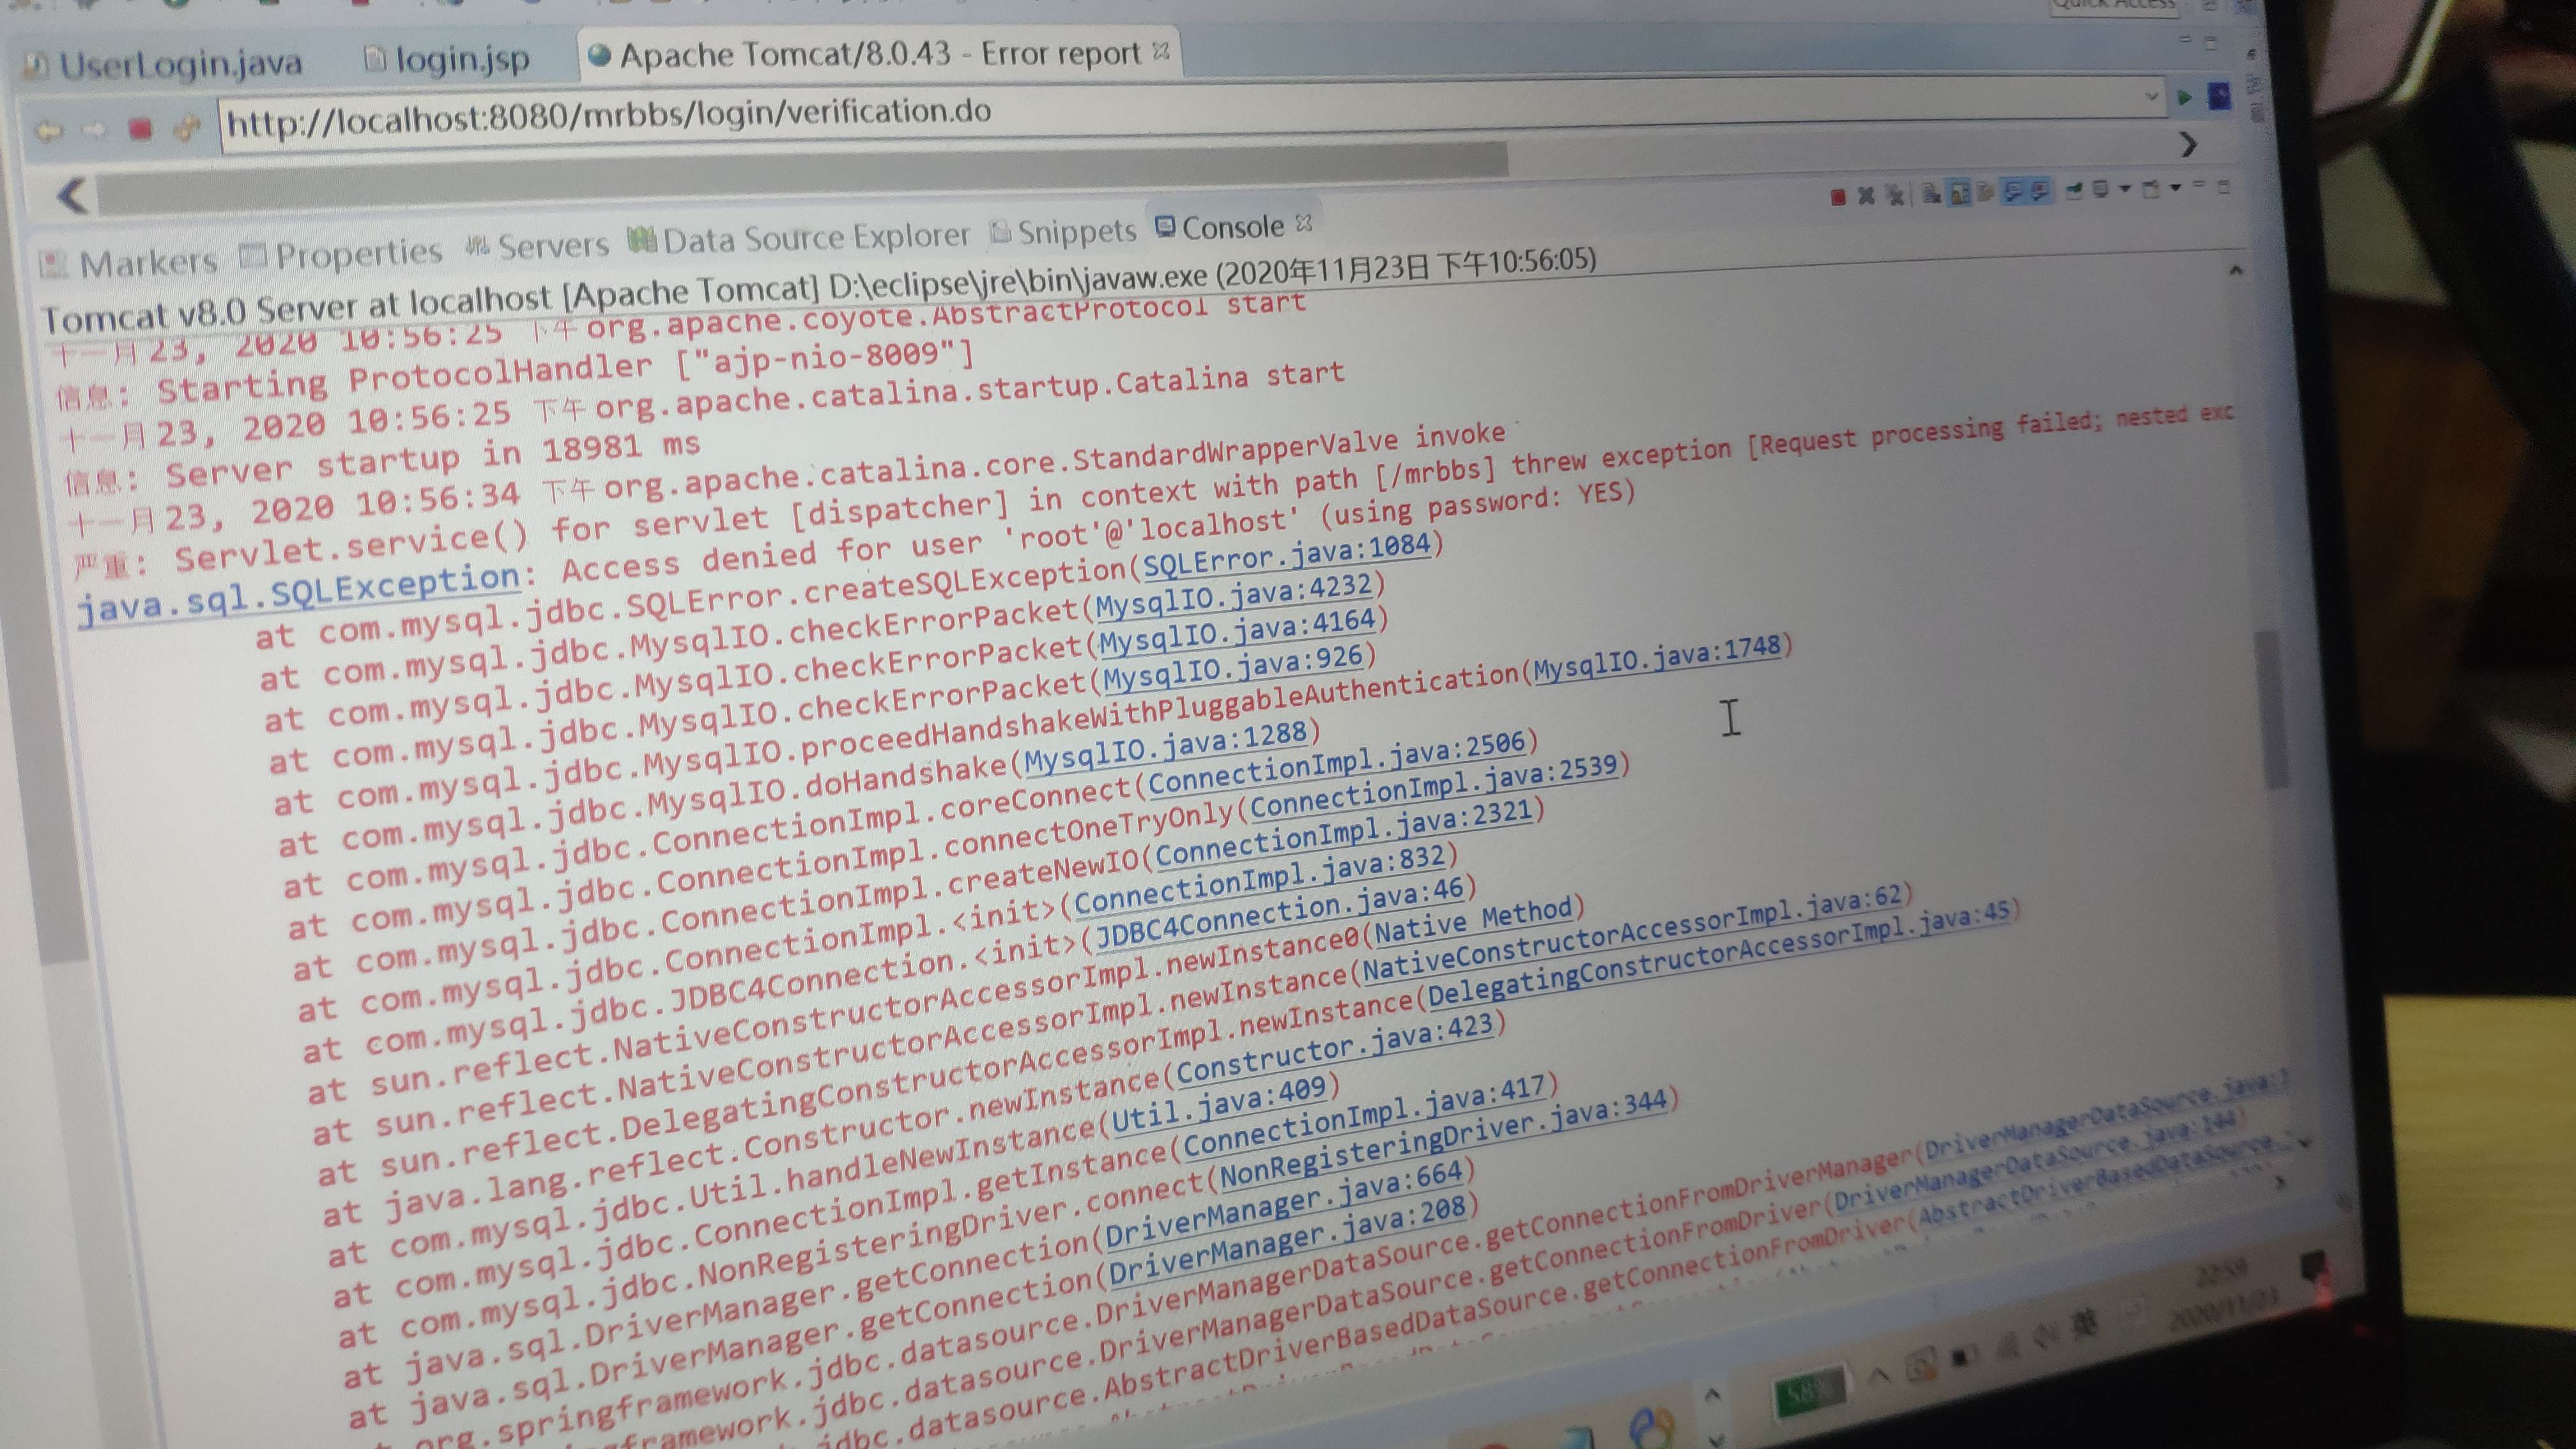Click the Console scroll-up arrow

click(2236, 270)
